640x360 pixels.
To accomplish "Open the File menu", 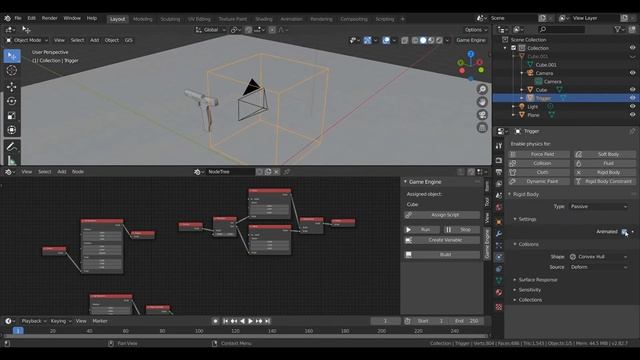I will [x=18, y=18].
